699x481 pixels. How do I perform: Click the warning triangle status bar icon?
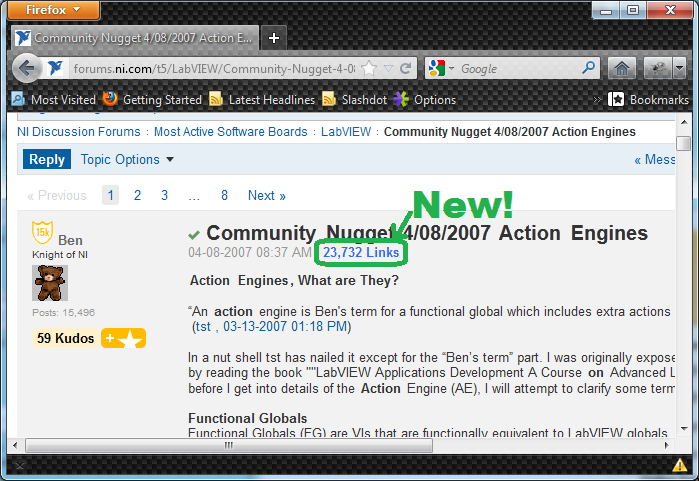(680, 465)
